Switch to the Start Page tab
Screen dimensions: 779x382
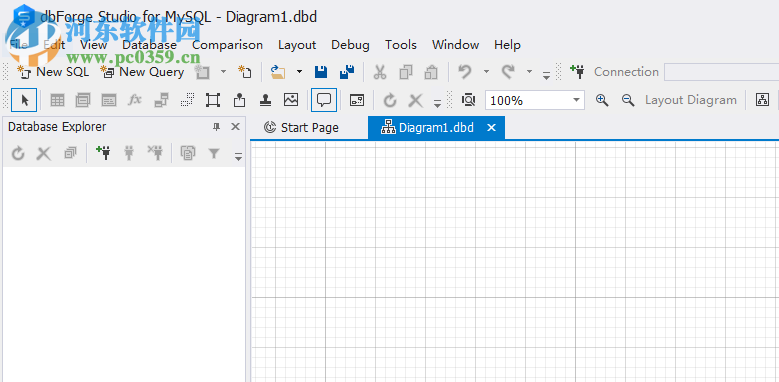302,128
